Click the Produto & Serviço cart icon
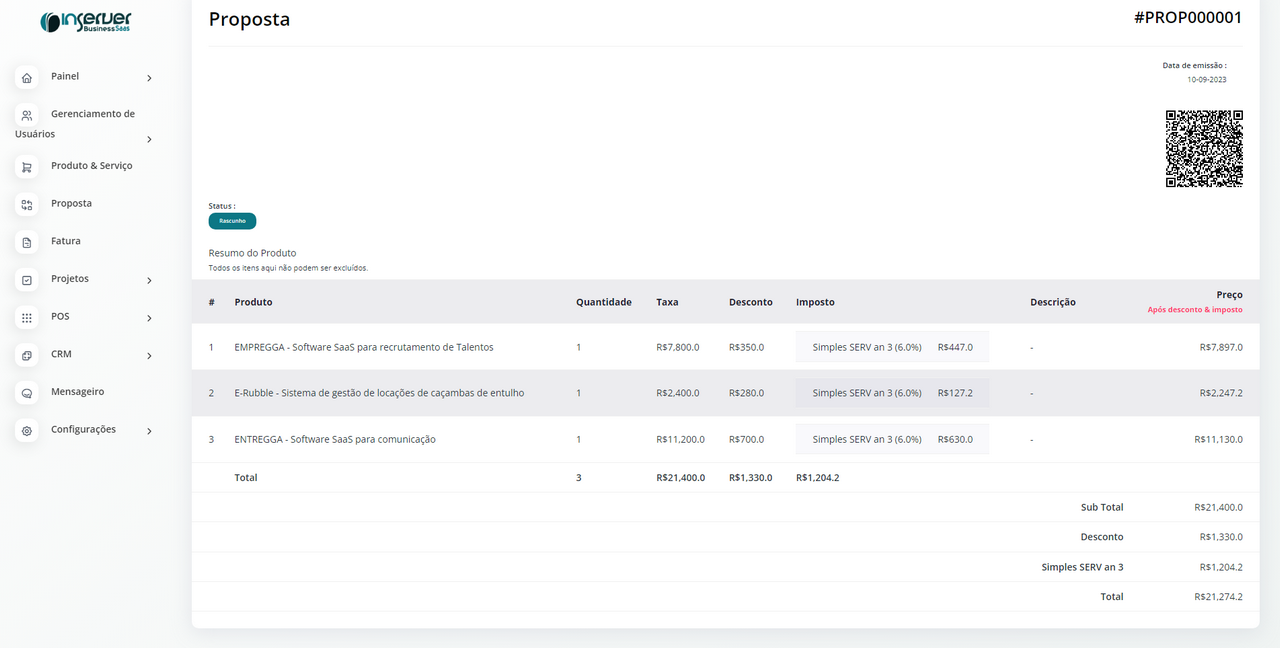Screen dimensions: 1280x648 click(x=27, y=167)
